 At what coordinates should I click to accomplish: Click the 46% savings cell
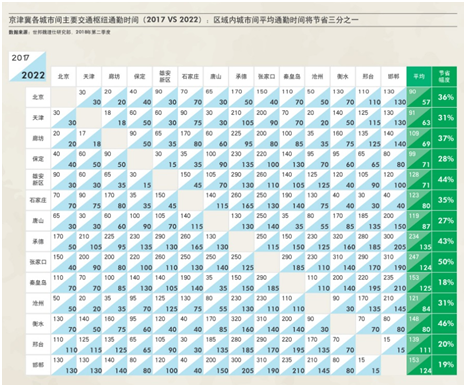[x=444, y=324]
